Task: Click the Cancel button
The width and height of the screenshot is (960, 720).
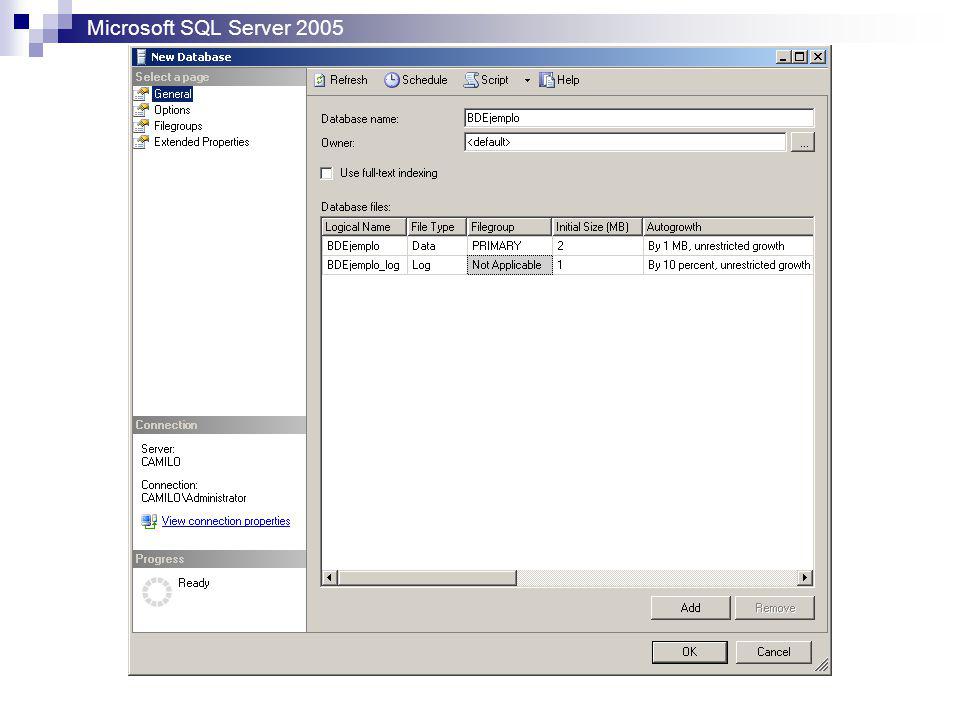Action: click(774, 652)
